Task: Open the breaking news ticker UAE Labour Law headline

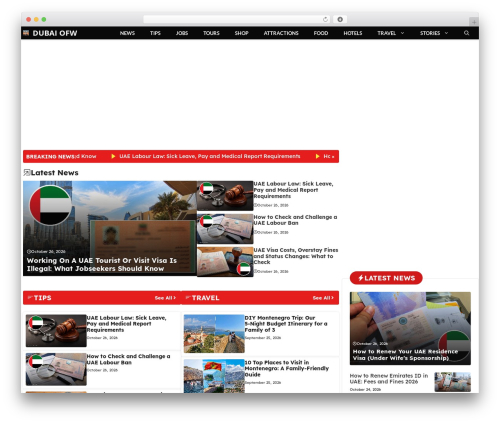Action: 210,156
